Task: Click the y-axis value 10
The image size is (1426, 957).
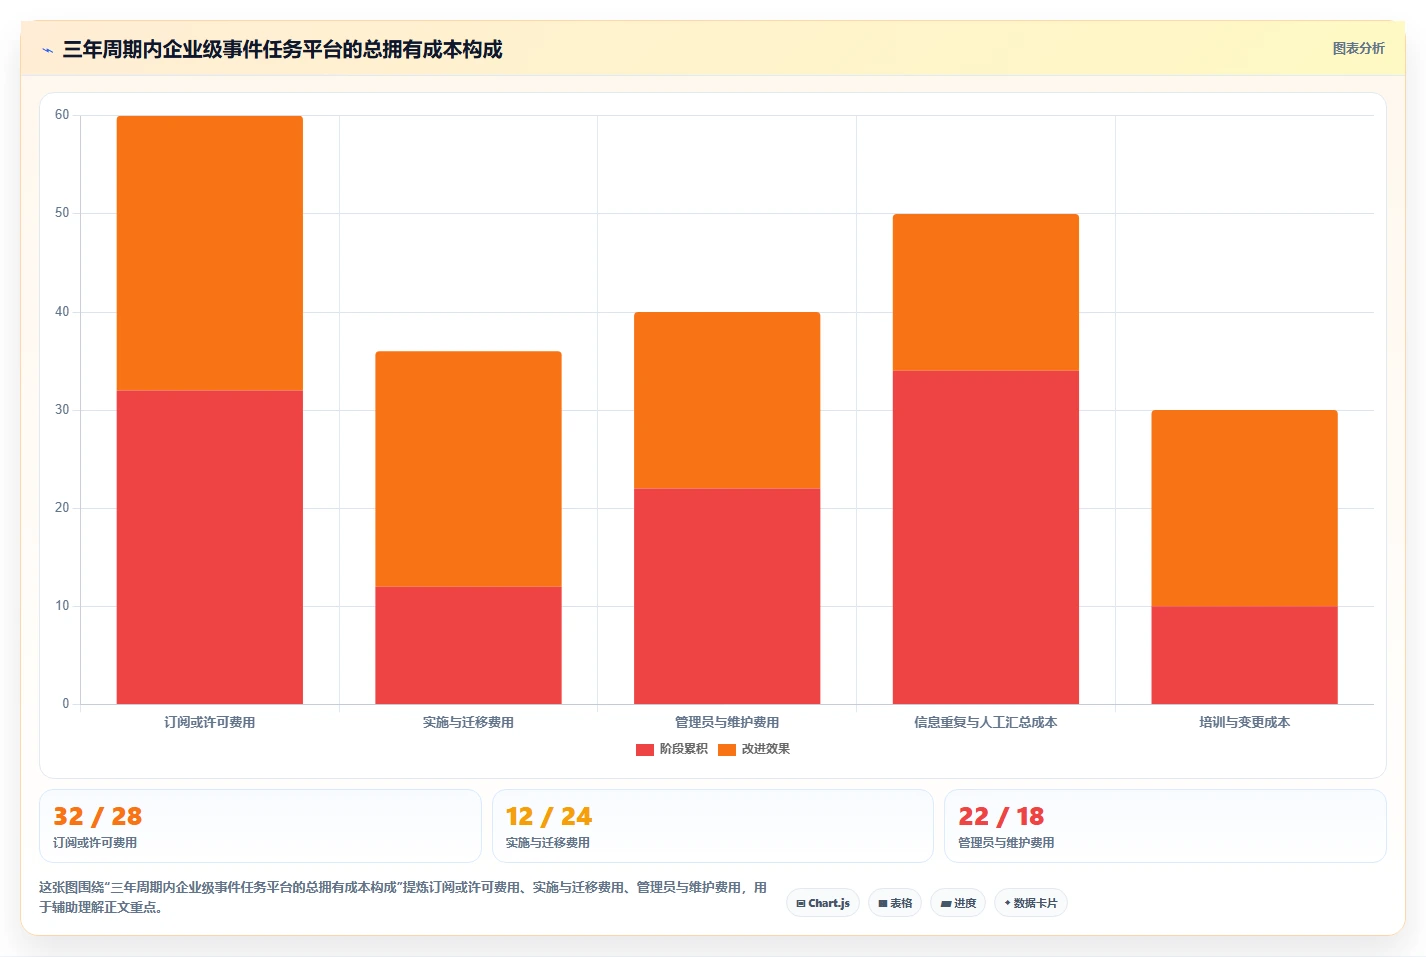Action: (62, 606)
